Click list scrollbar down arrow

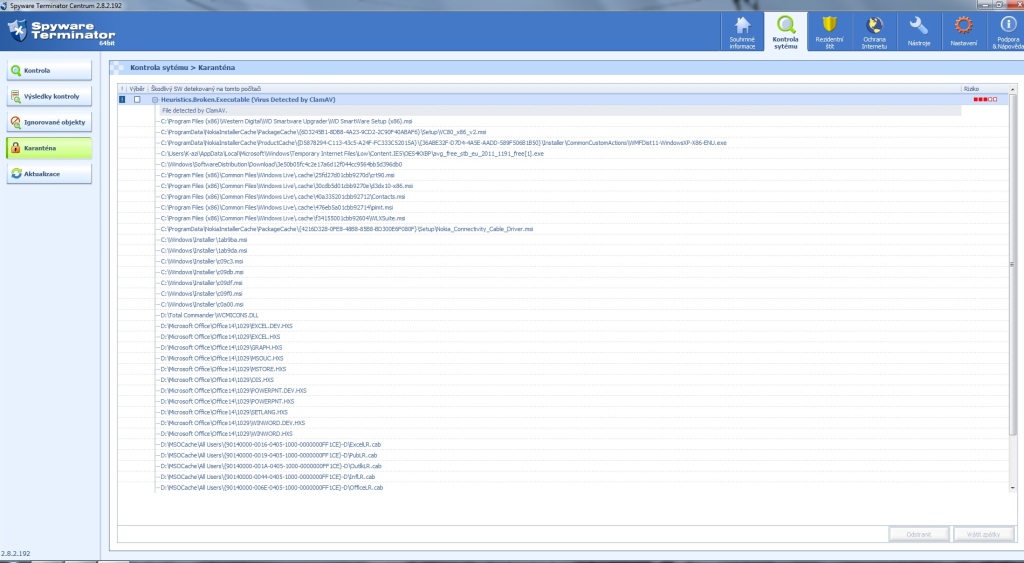[x=1013, y=488]
